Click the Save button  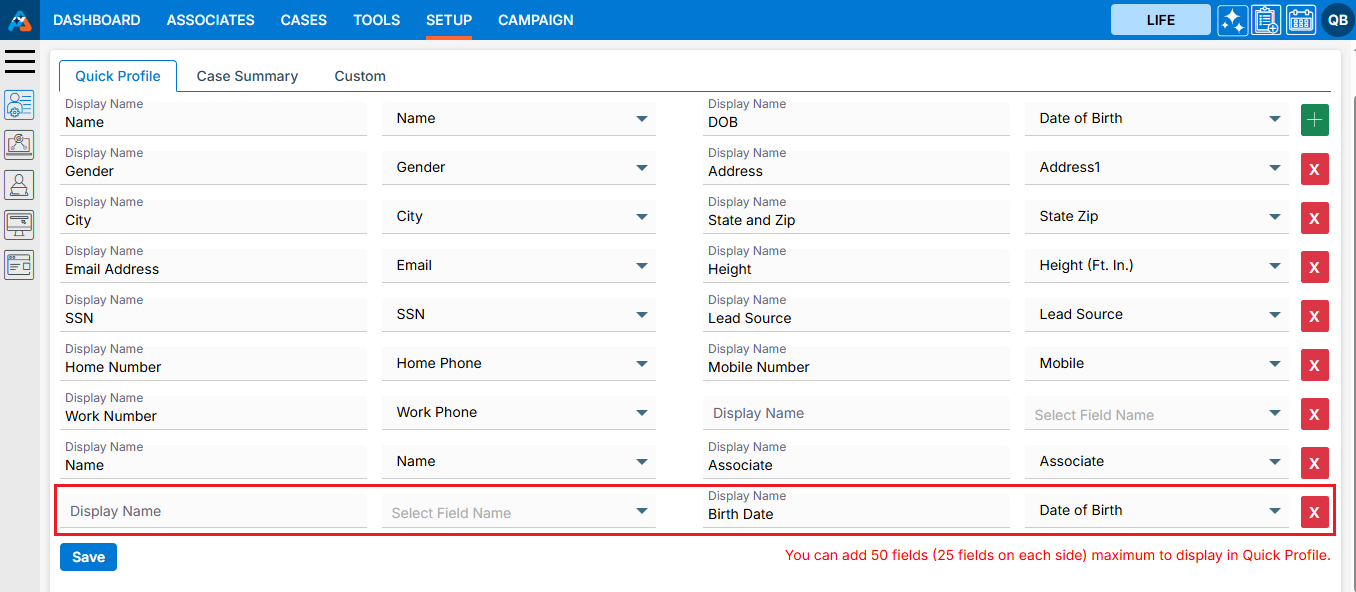point(88,557)
